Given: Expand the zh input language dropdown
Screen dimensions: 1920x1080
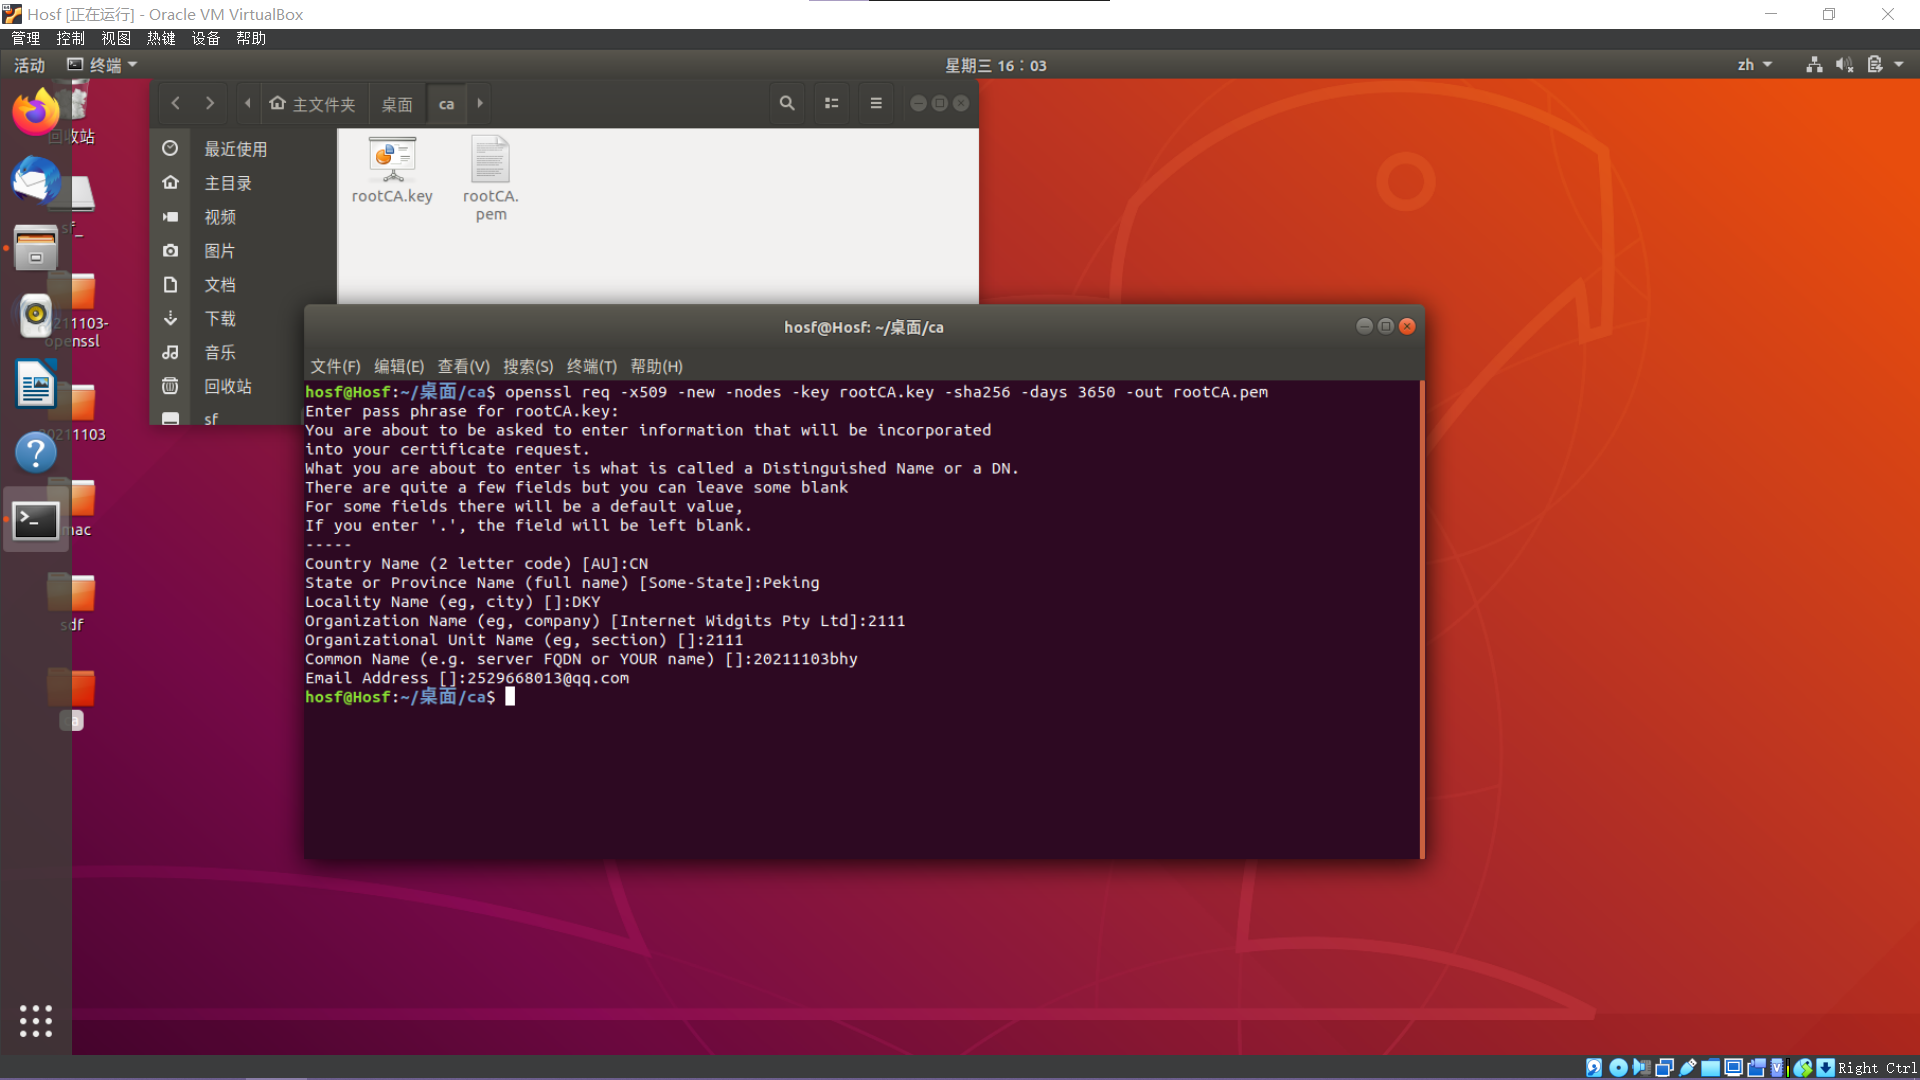Looking at the screenshot, I should [1754, 65].
